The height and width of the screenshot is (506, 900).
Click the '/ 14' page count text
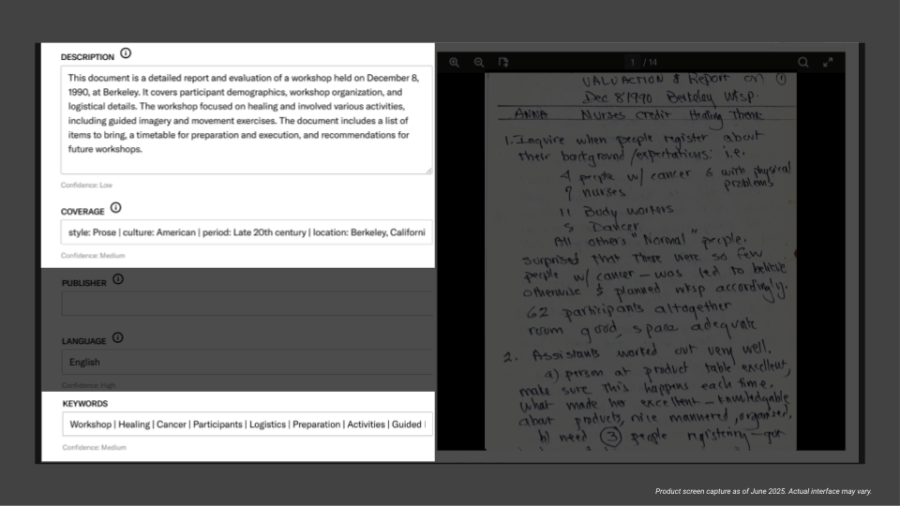[x=650, y=63]
